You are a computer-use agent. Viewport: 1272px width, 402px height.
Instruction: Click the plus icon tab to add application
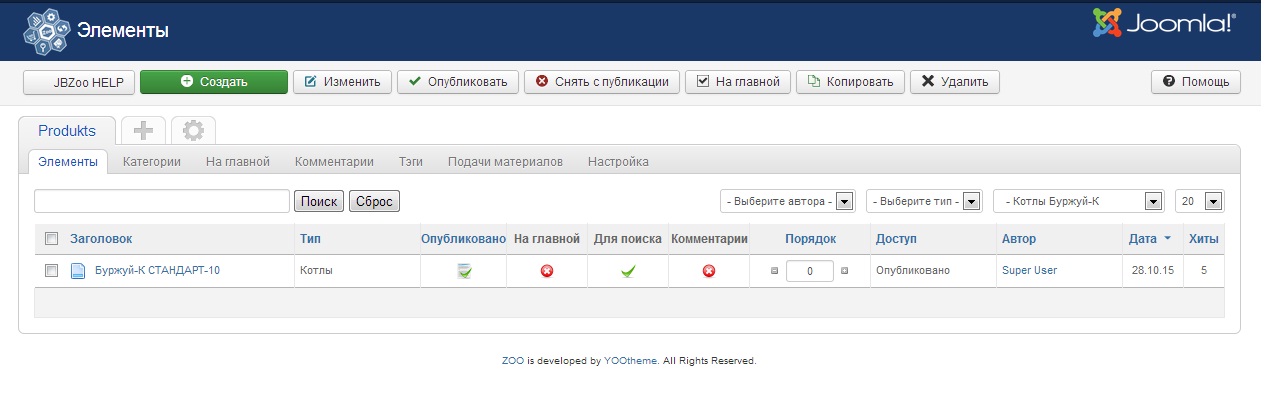click(143, 131)
